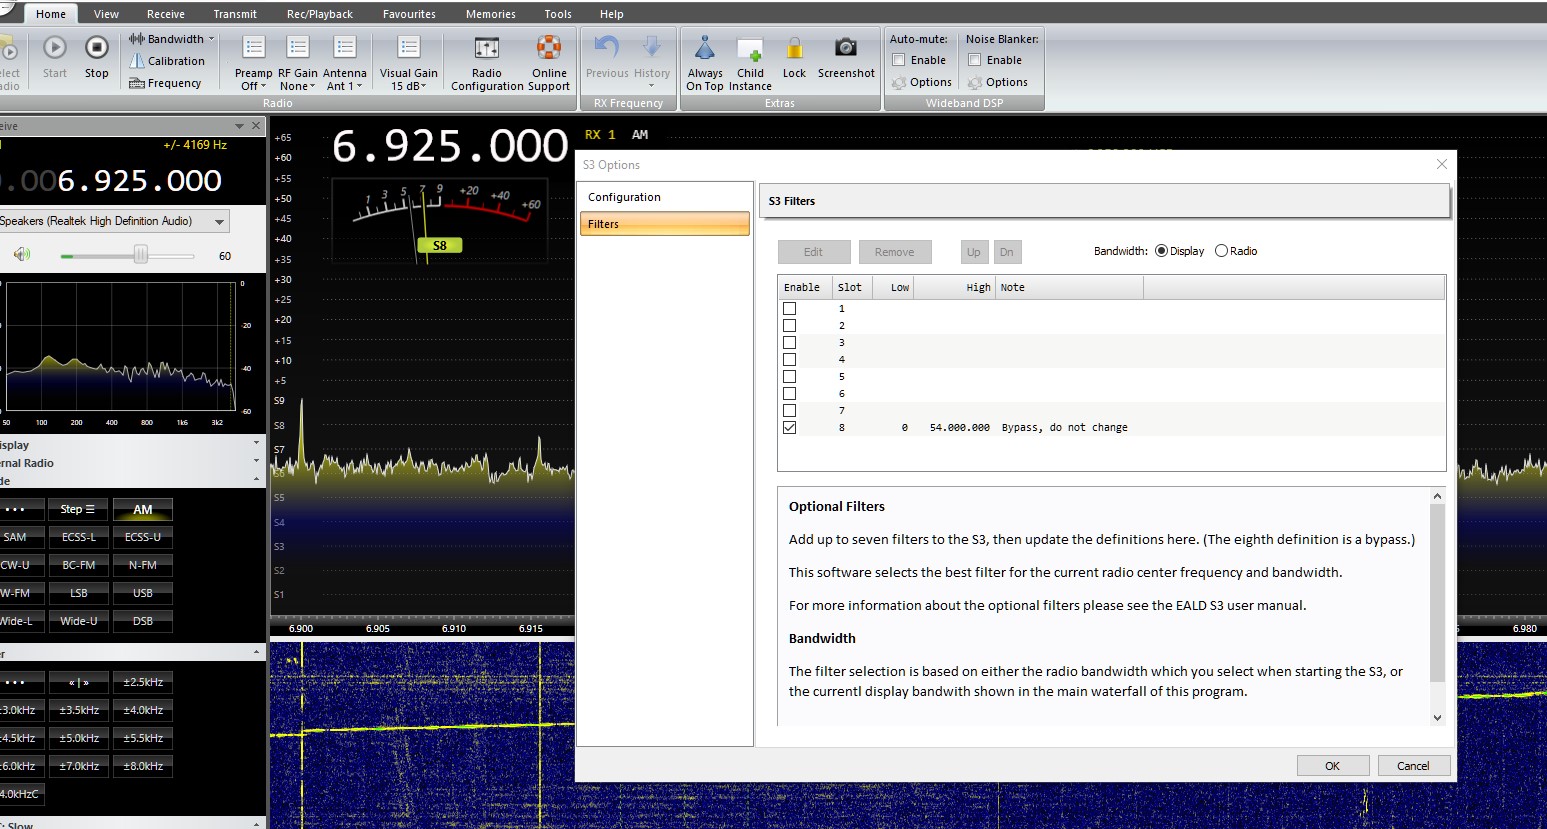Select the Radio bandwidth option
The height and width of the screenshot is (829, 1547).
pos(1221,251)
